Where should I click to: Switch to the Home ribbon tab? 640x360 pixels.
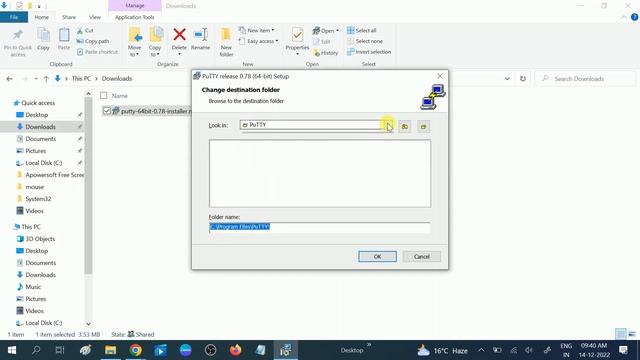(41, 17)
